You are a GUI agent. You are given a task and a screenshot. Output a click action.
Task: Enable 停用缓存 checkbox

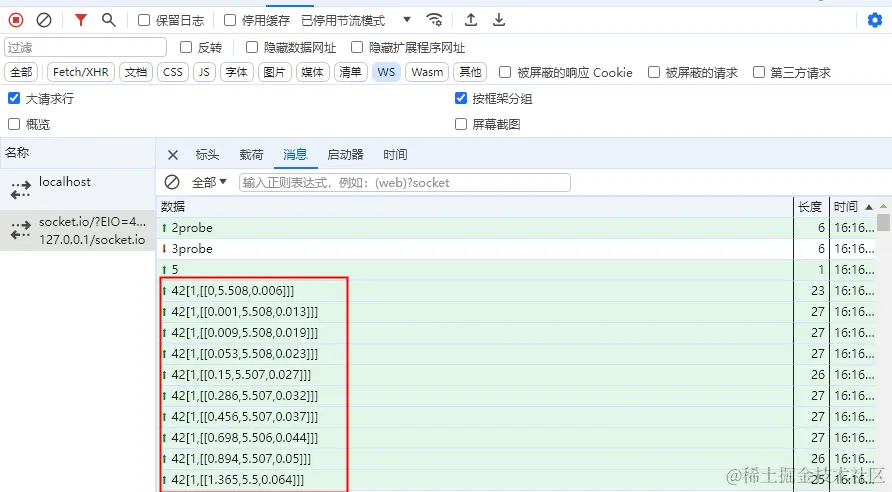(x=230, y=20)
